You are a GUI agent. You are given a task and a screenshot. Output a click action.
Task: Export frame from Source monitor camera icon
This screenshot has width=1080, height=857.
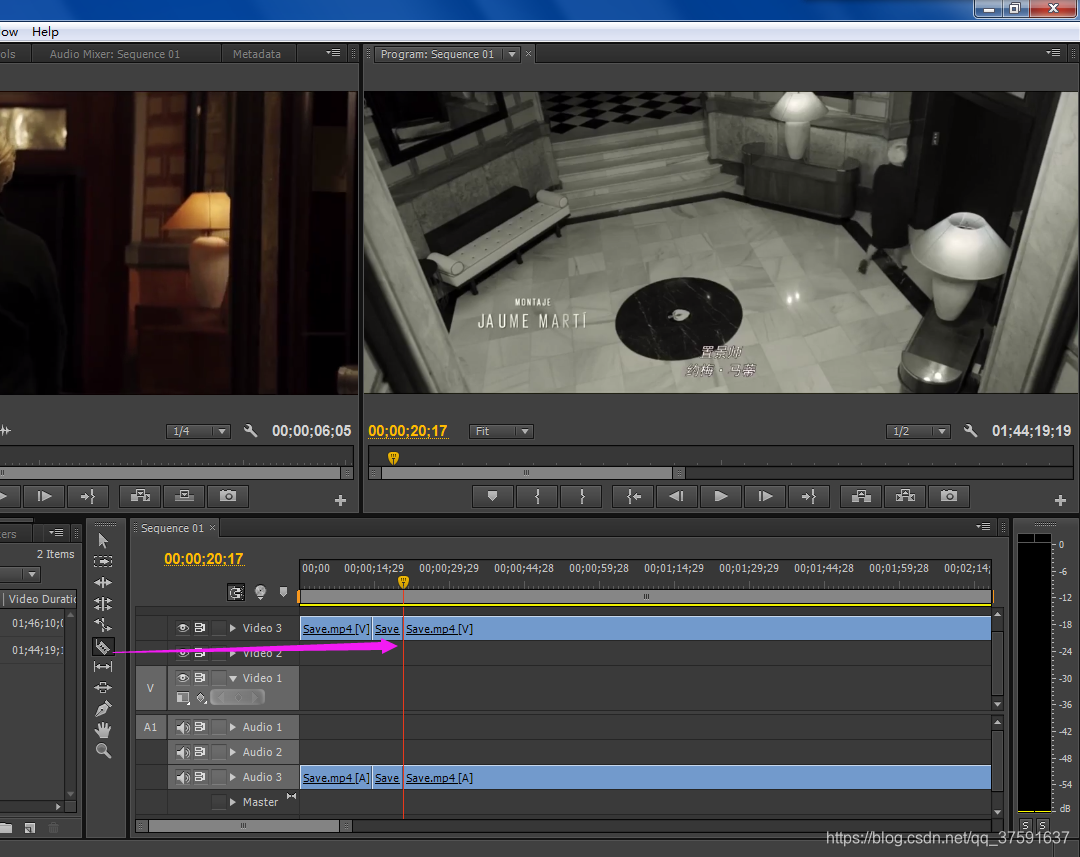[228, 496]
